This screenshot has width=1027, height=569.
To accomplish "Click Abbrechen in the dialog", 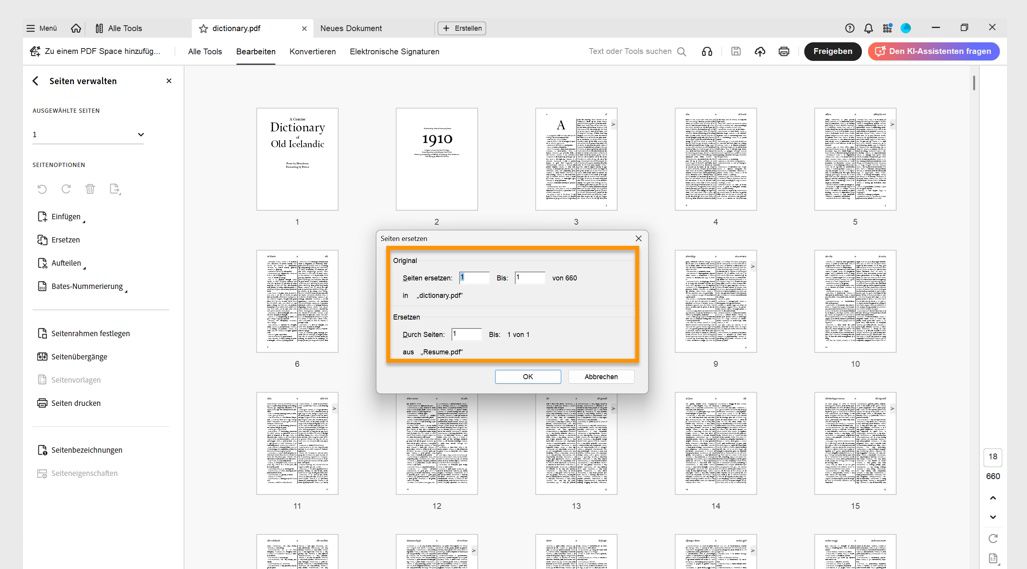I will 601,376.
